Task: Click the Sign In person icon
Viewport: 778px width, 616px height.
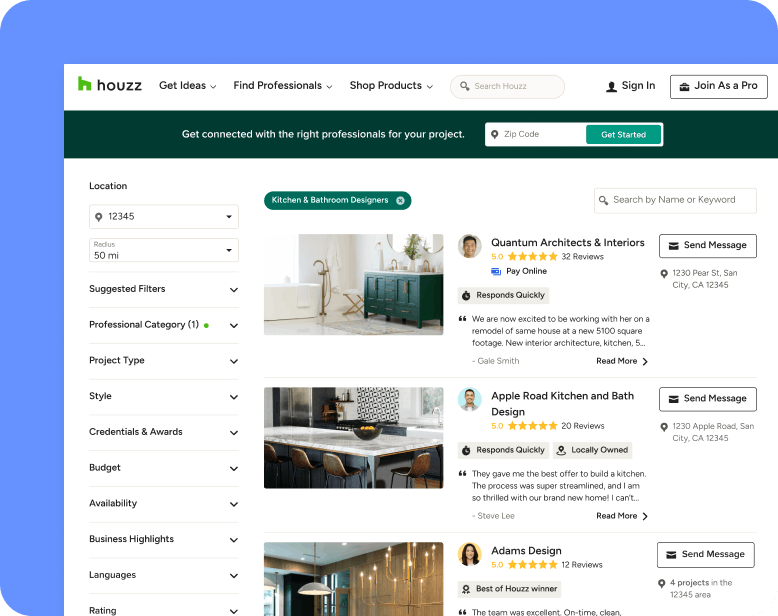Action: point(611,87)
